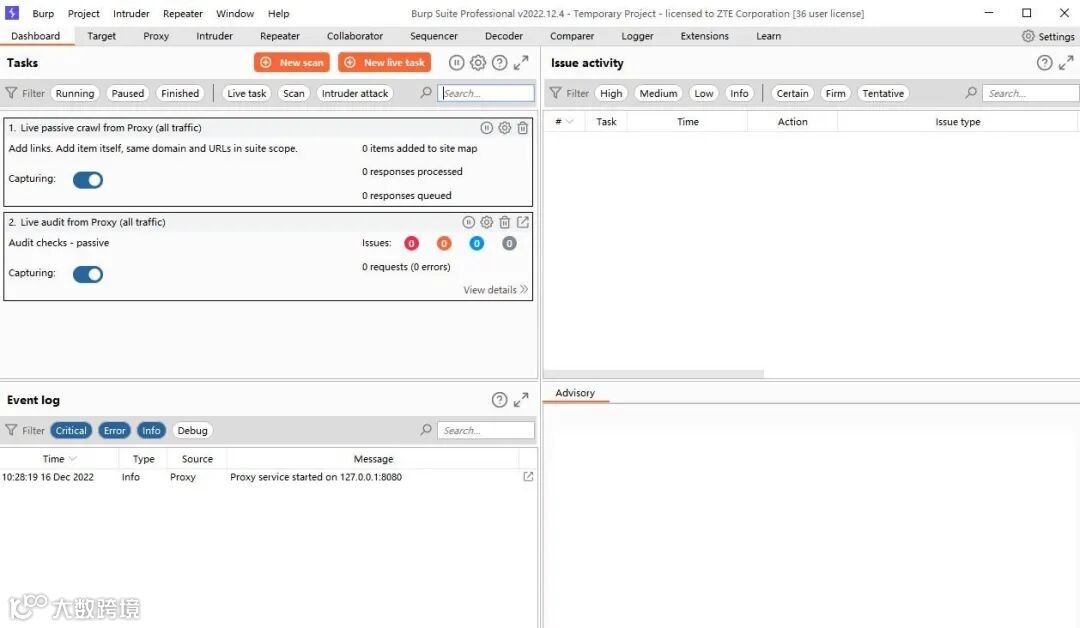Toggle the Medium severity issue filter
This screenshot has height=628, width=1080.
click(x=658, y=94)
